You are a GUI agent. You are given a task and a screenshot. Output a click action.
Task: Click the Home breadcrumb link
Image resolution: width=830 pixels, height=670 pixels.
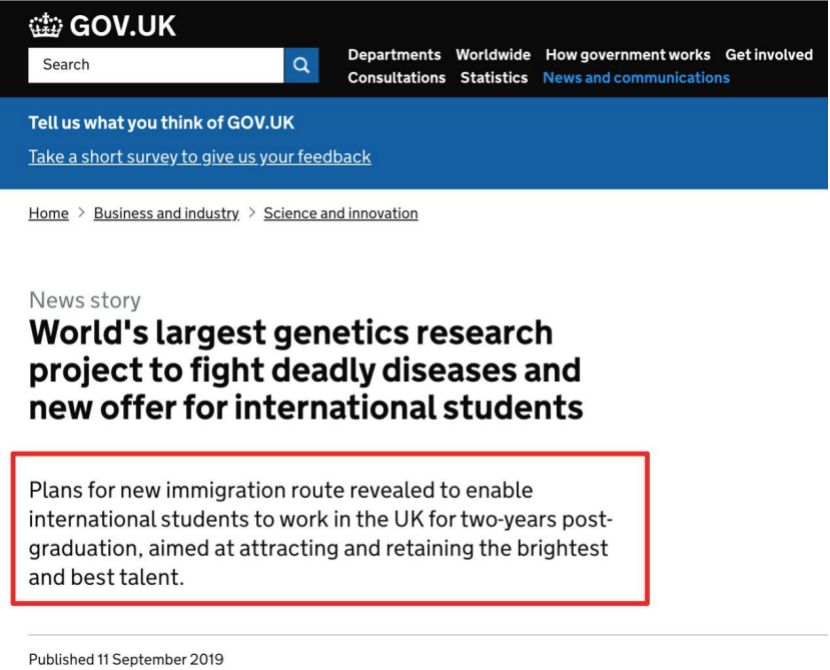click(48, 213)
